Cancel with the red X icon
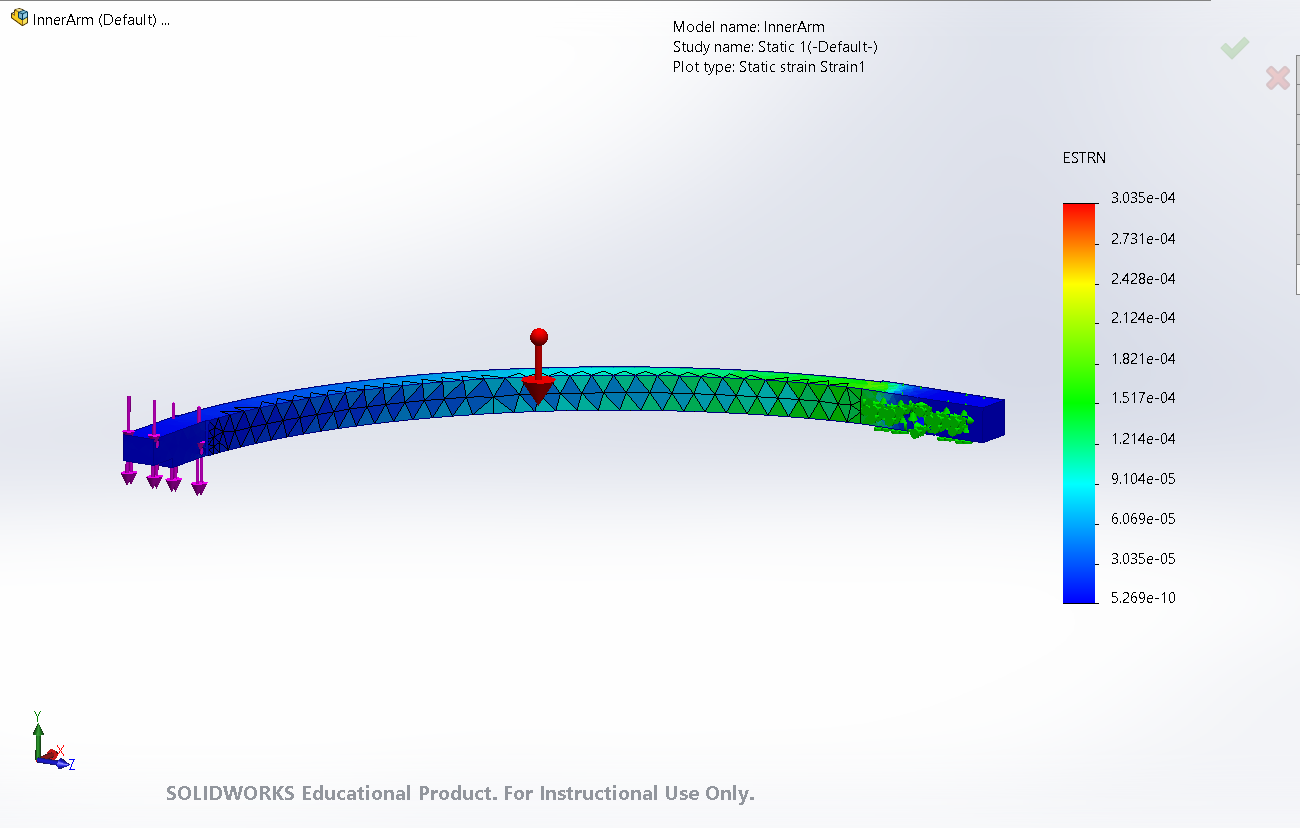This screenshot has height=828, width=1300. pos(1277,78)
